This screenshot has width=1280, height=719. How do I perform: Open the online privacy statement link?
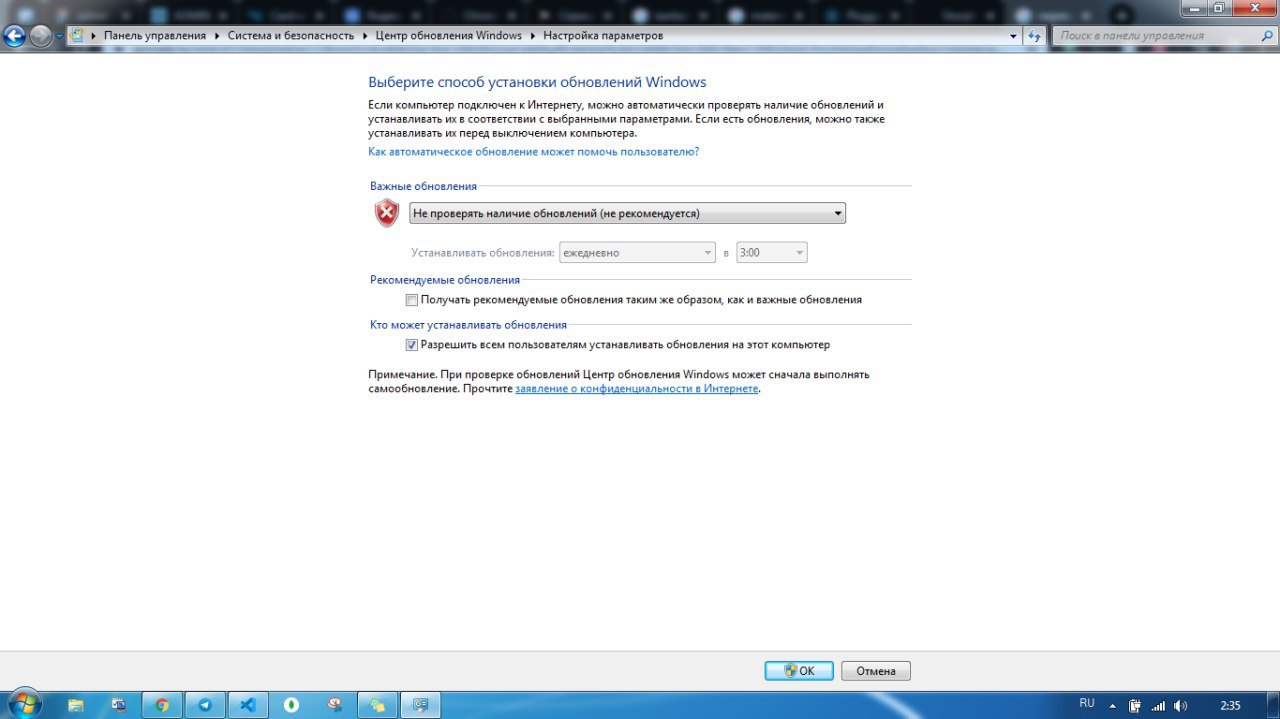(x=637, y=388)
